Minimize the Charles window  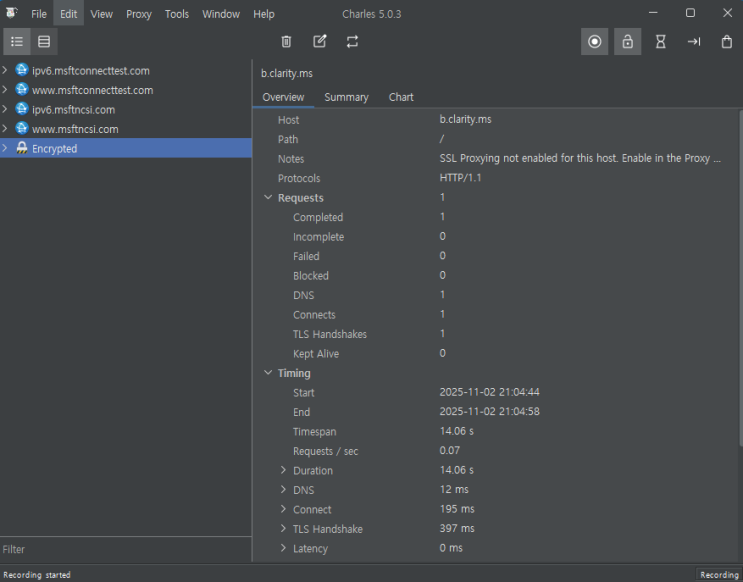[x=653, y=13]
